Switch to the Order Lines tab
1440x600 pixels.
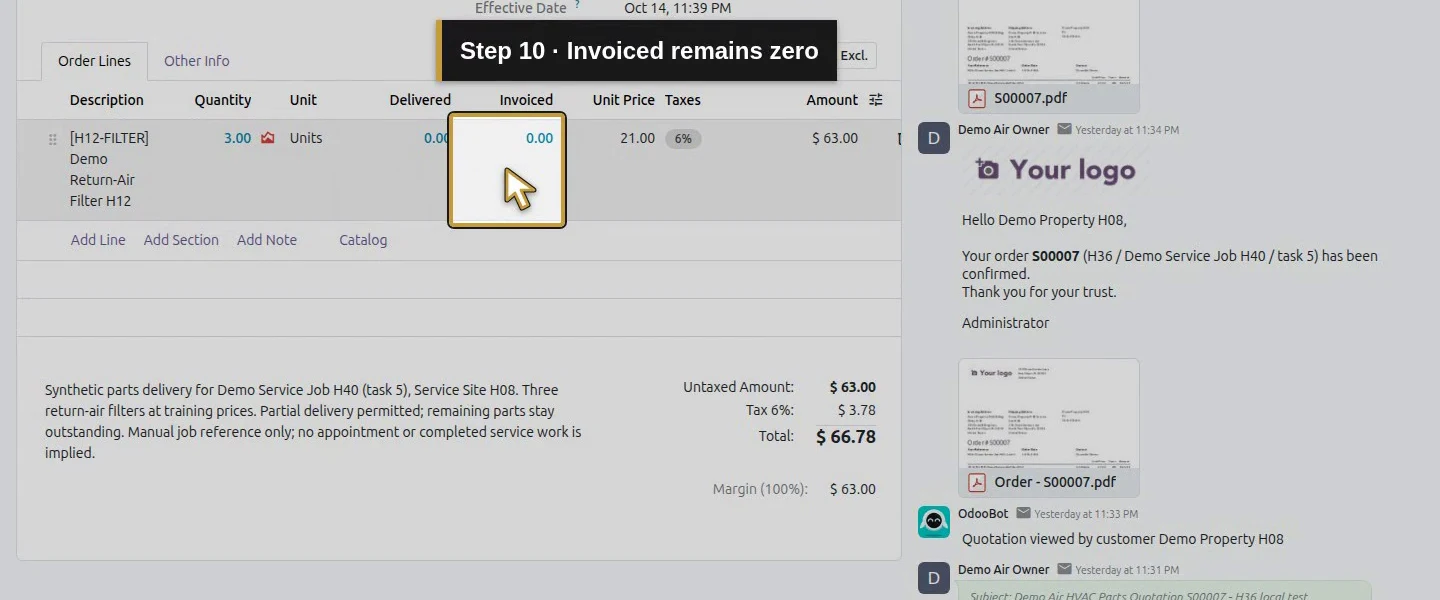click(x=94, y=61)
